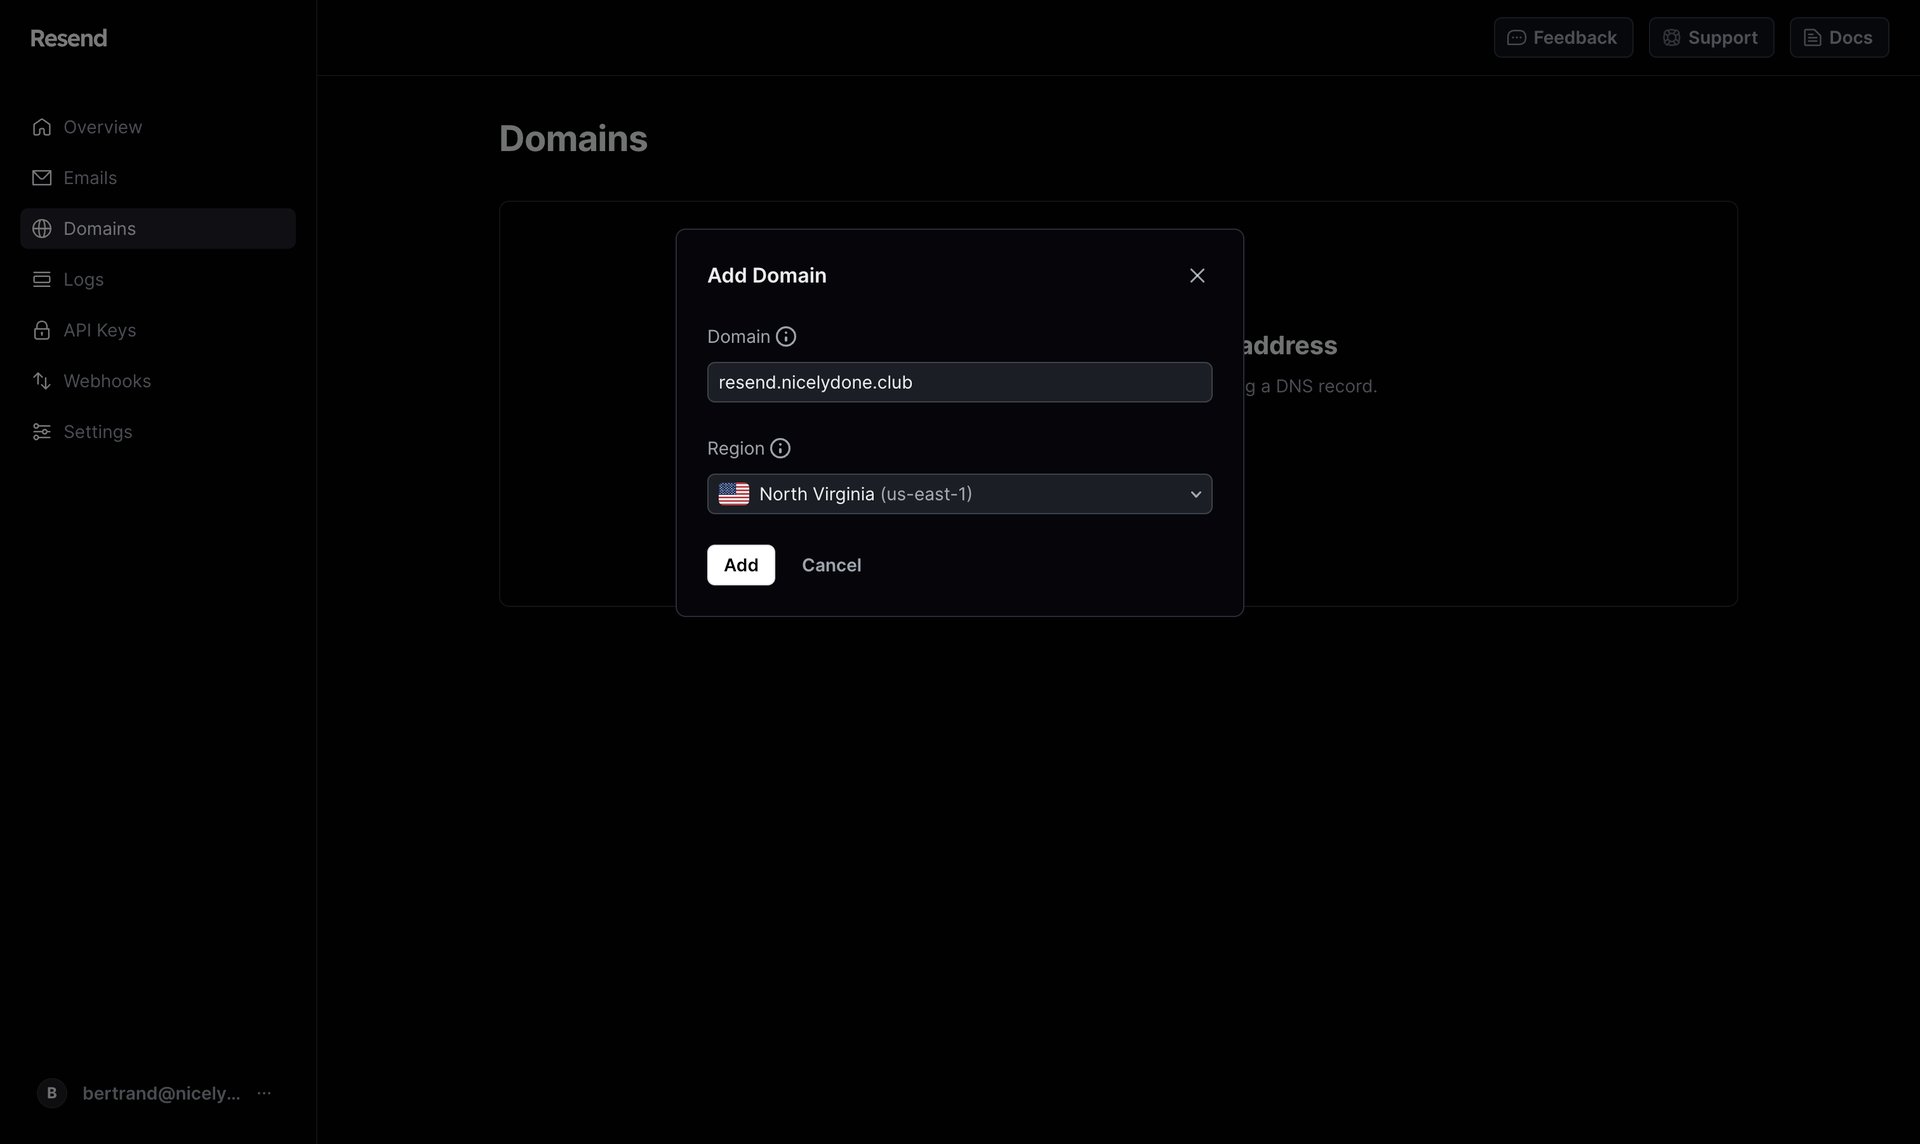Click the bertrand account avatar
Image resolution: width=1920 pixels, height=1144 pixels.
[51, 1093]
